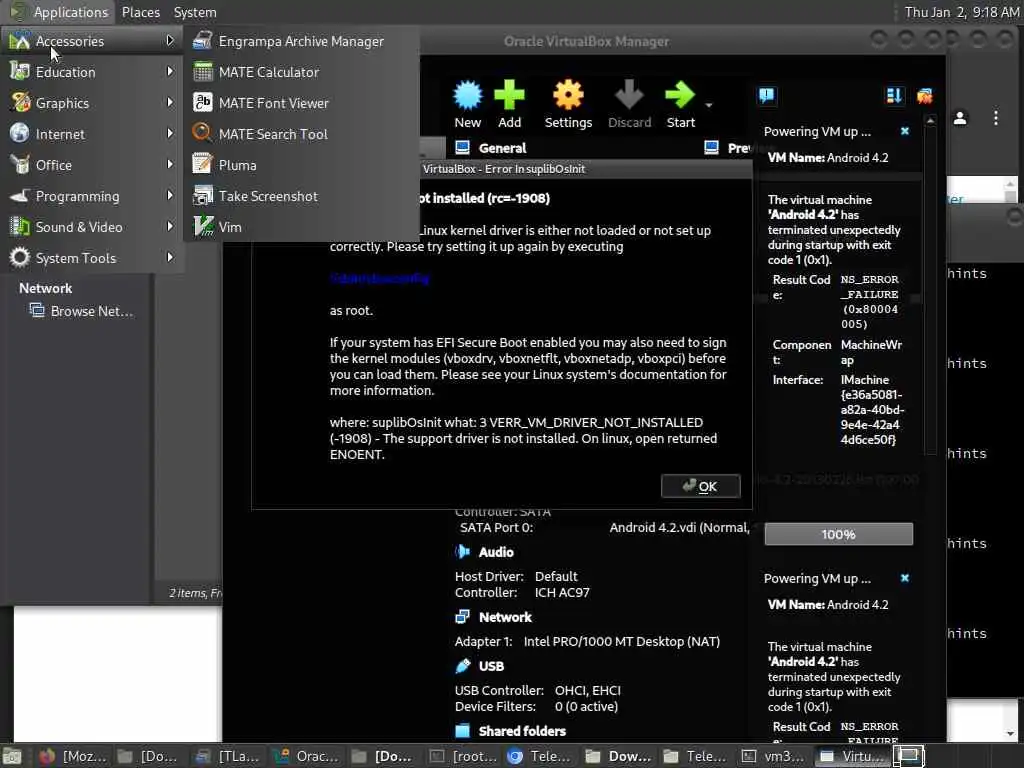
Task: Click the Shared folders section header
Action: point(522,731)
